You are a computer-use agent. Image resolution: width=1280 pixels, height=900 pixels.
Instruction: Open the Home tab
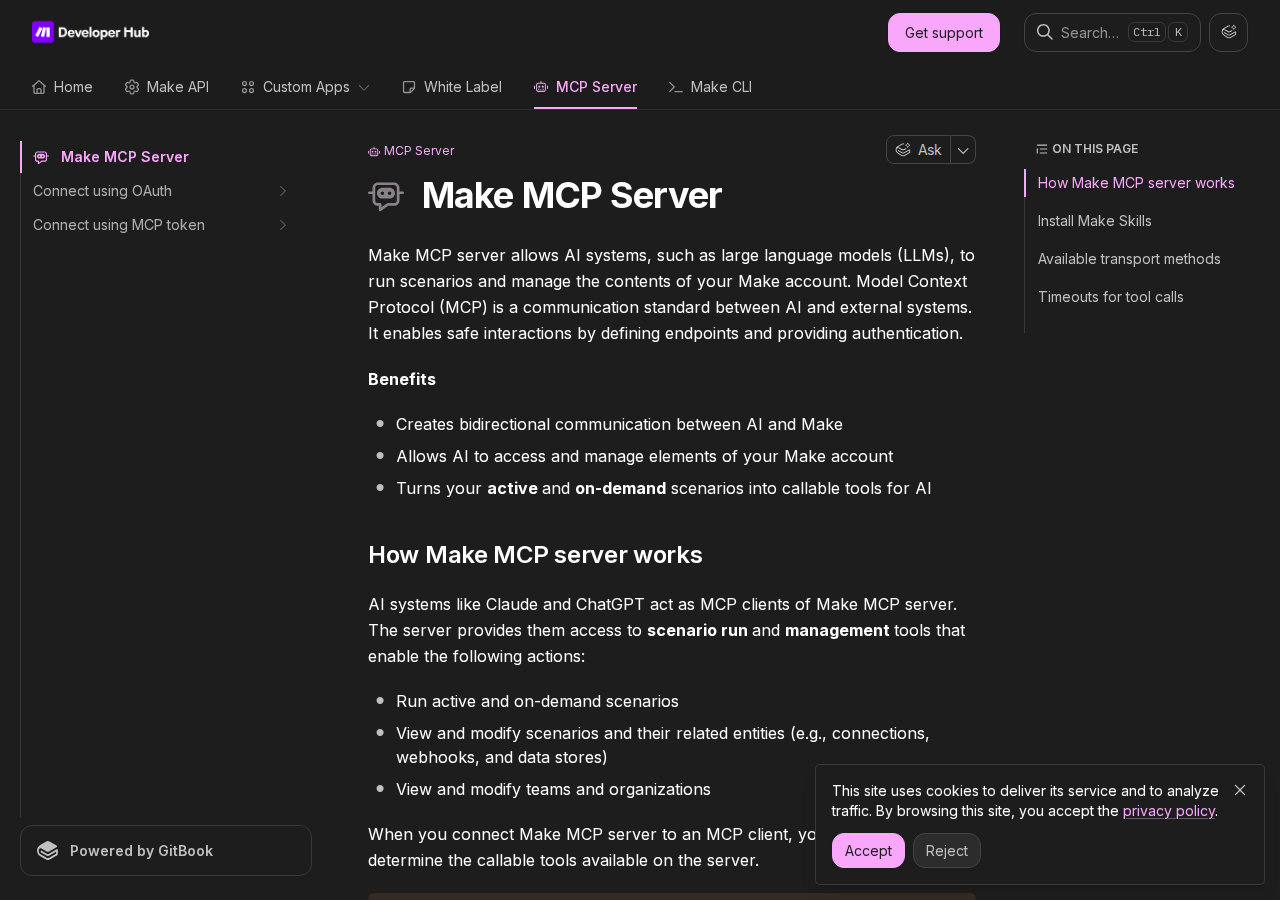pyautogui.click(x=62, y=87)
